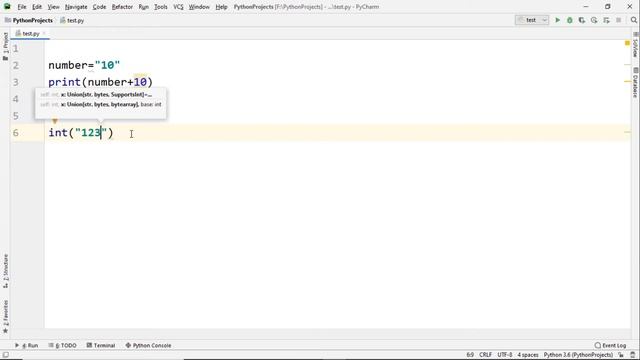Change UTF-8 file encoding
This screenshot has height=360, width=640.
[x=504, y=355]
